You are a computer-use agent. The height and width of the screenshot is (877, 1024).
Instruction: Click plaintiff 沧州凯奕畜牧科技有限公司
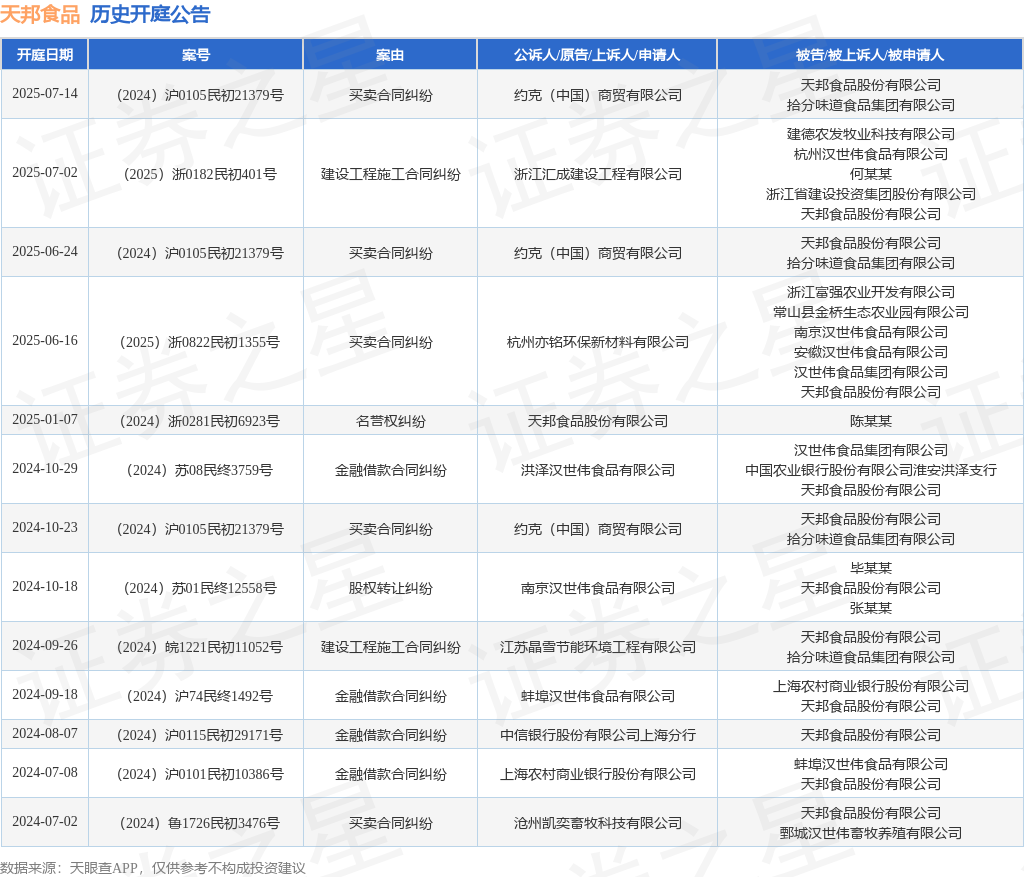pos(598,823)
